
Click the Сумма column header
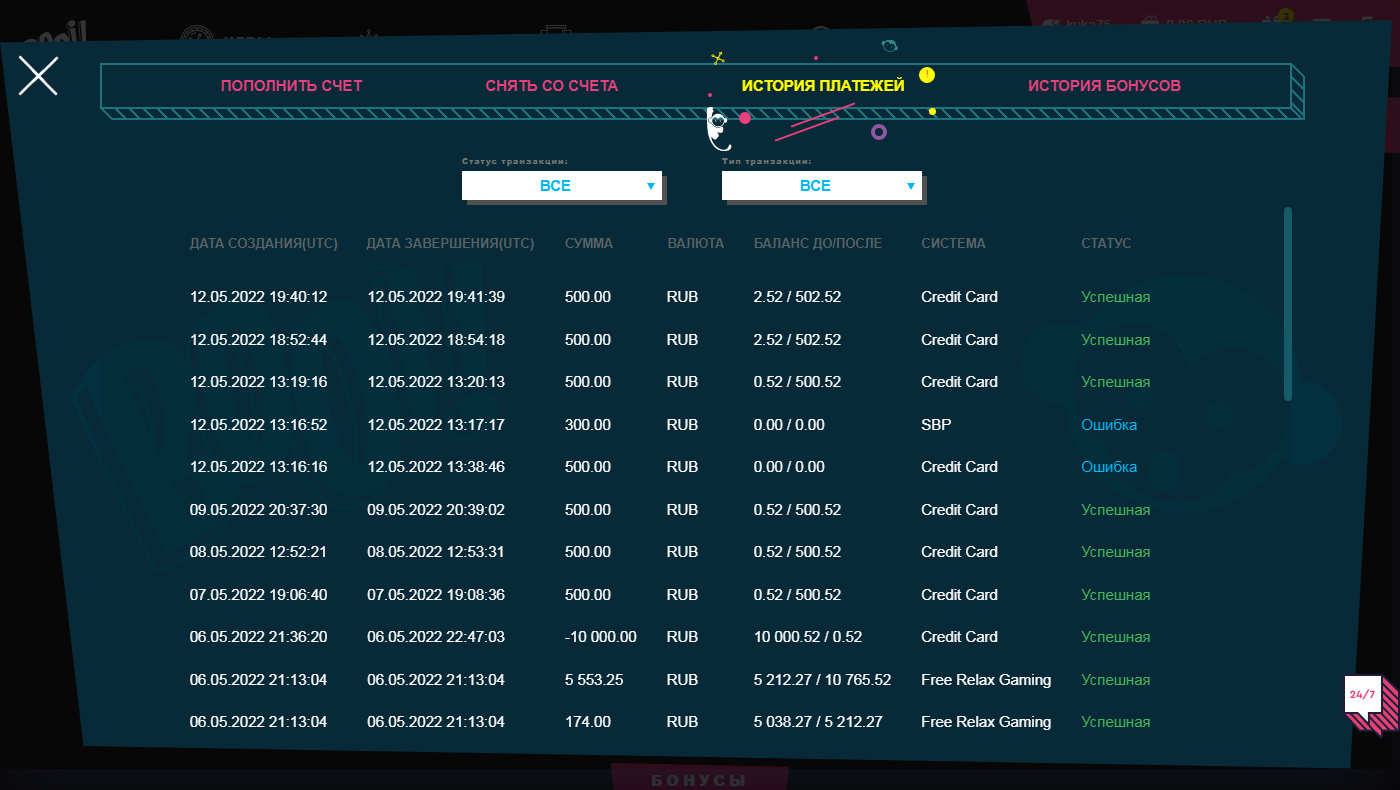click(x=588, y=244)
